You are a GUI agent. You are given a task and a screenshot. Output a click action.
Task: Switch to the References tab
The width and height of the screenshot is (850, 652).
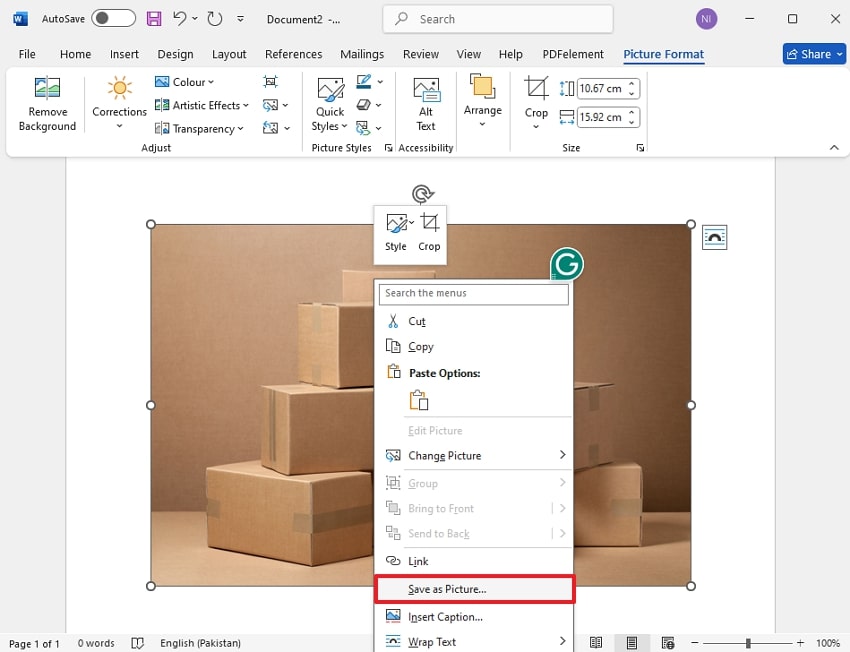click(x=293, y=54)
